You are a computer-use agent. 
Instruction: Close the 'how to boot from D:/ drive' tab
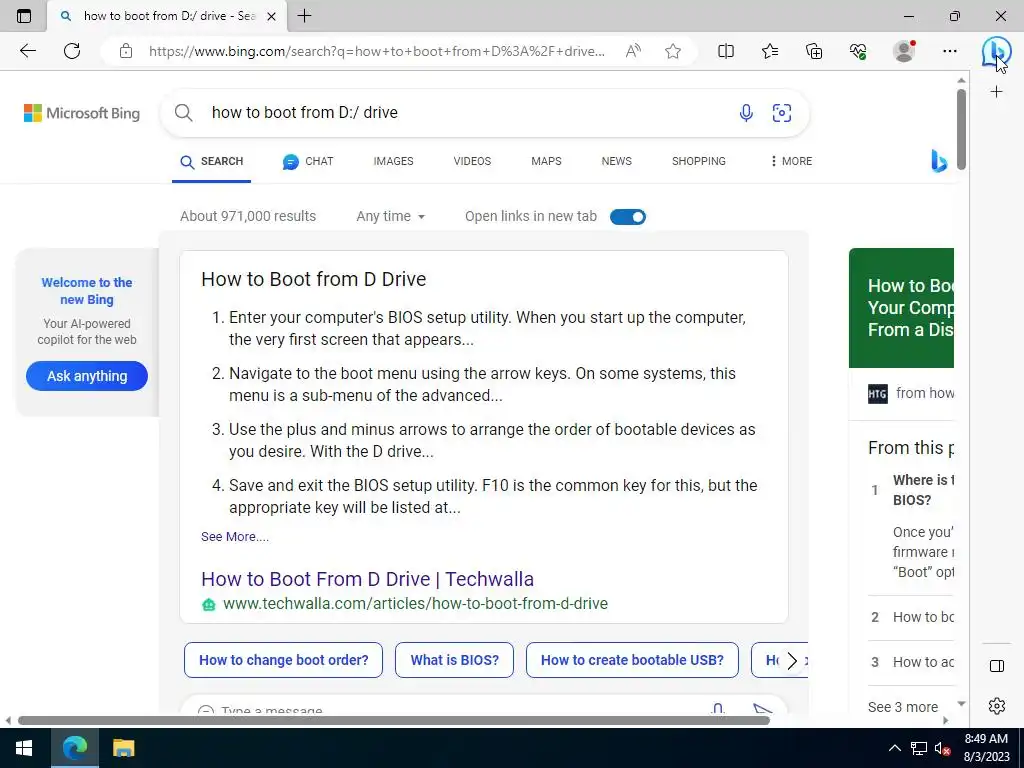point(272,16)
